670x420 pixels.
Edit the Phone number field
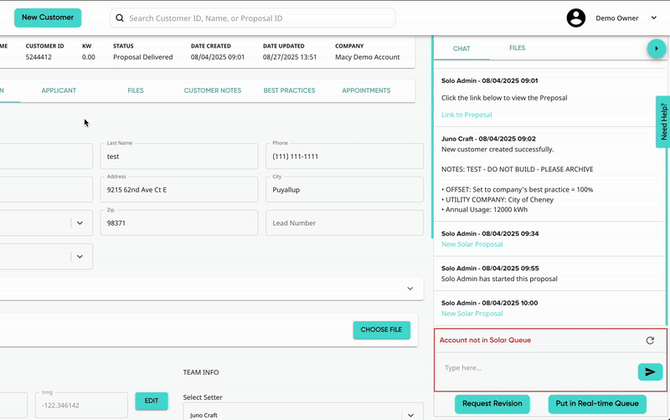pos(344,156)
